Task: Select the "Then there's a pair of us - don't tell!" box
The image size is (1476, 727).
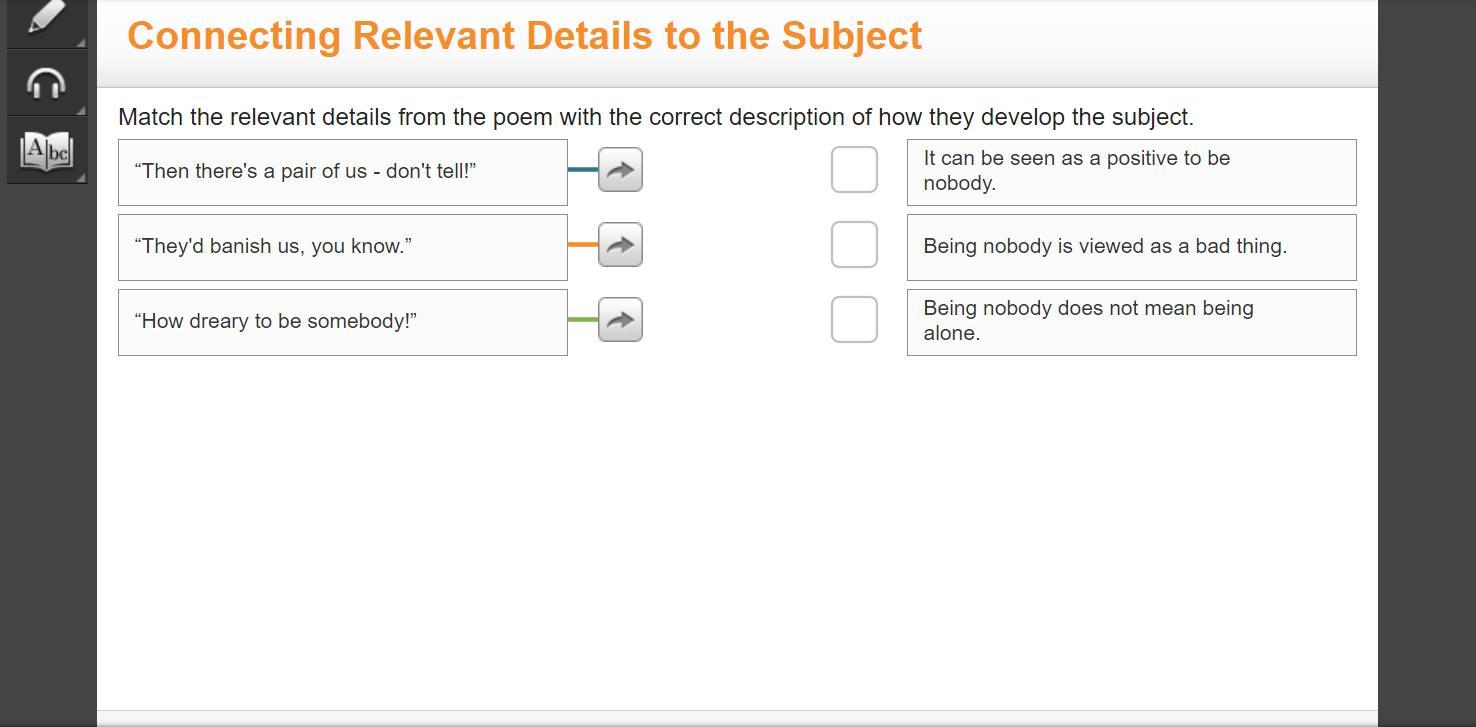Action: click(x=343, y=172)
